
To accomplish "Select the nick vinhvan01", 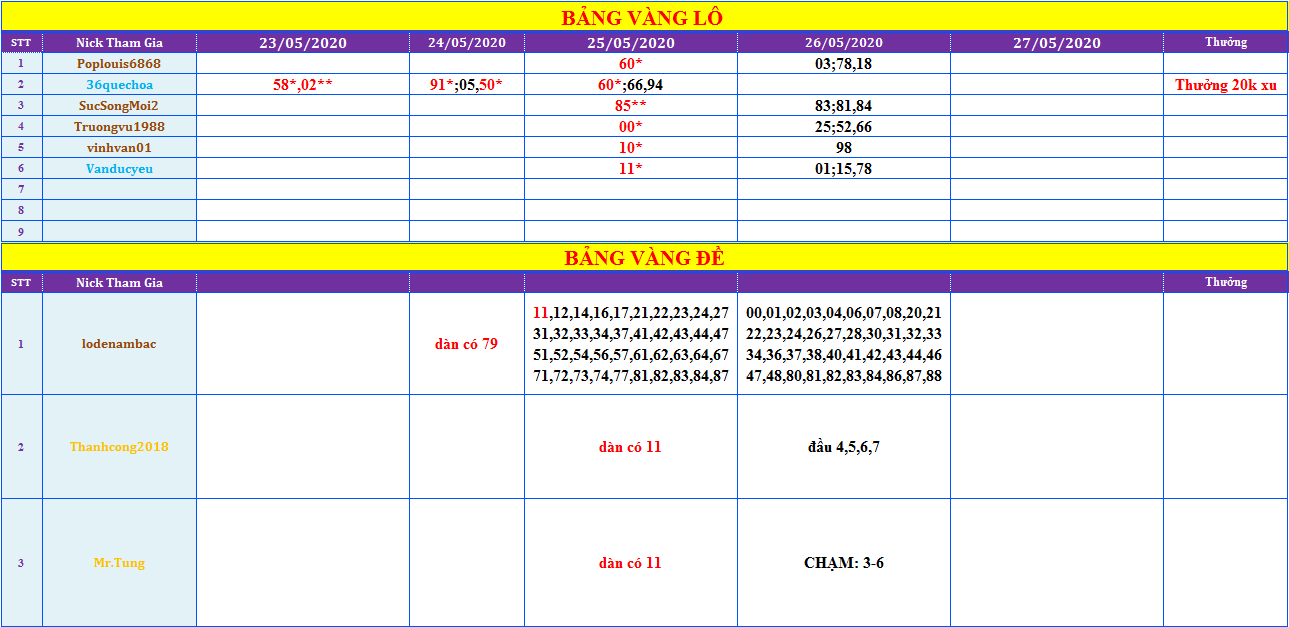I will (x=119, y=147).
